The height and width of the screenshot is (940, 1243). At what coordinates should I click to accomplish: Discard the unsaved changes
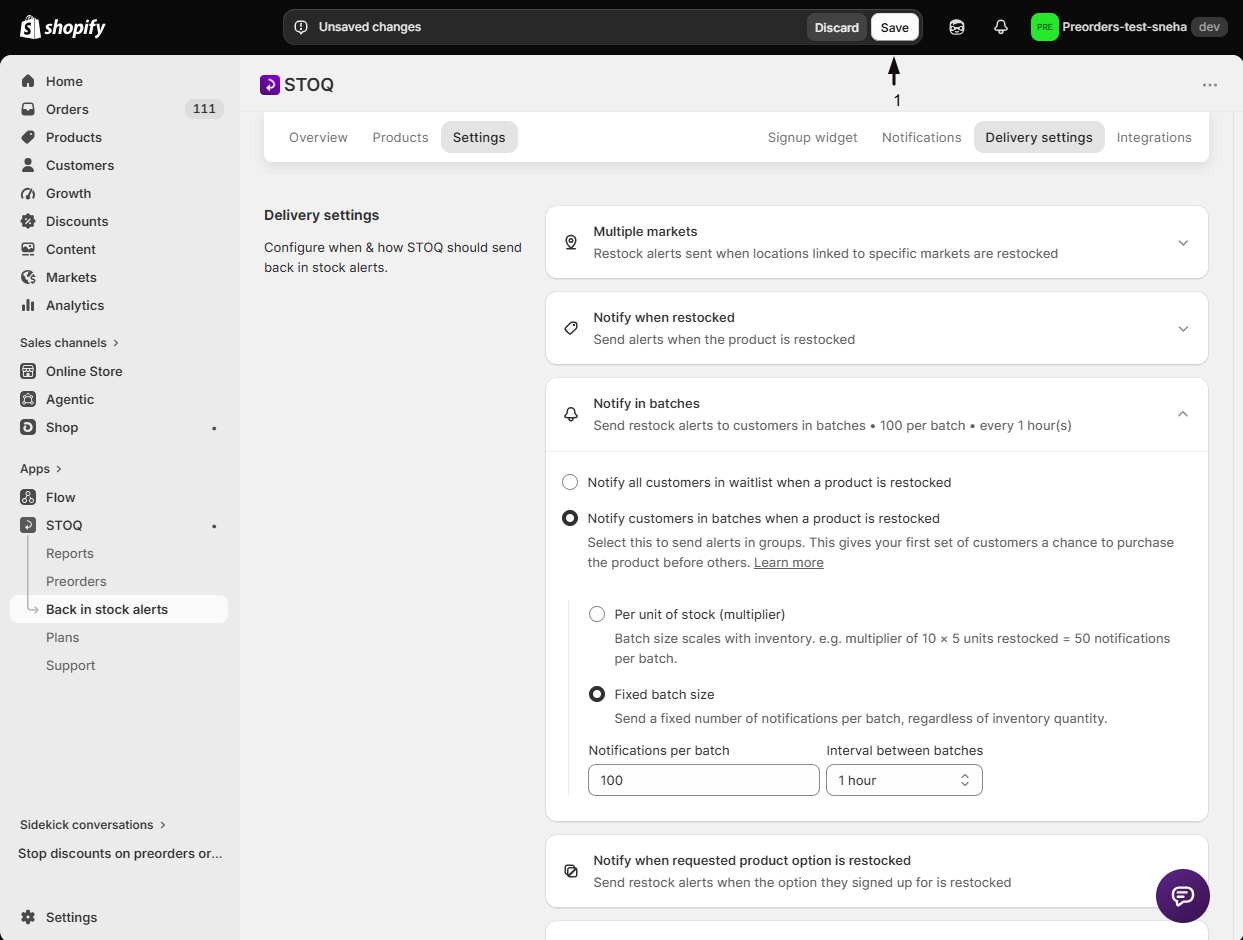[836, 27]
